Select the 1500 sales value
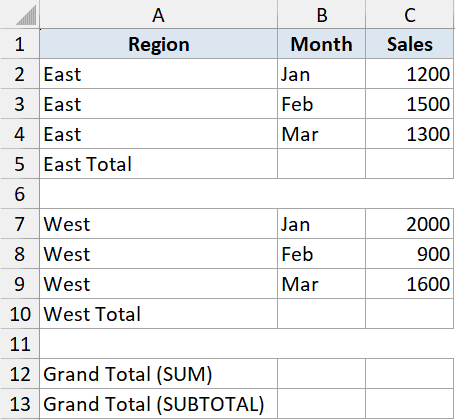The image size is (455, 420). coord(410,104)
